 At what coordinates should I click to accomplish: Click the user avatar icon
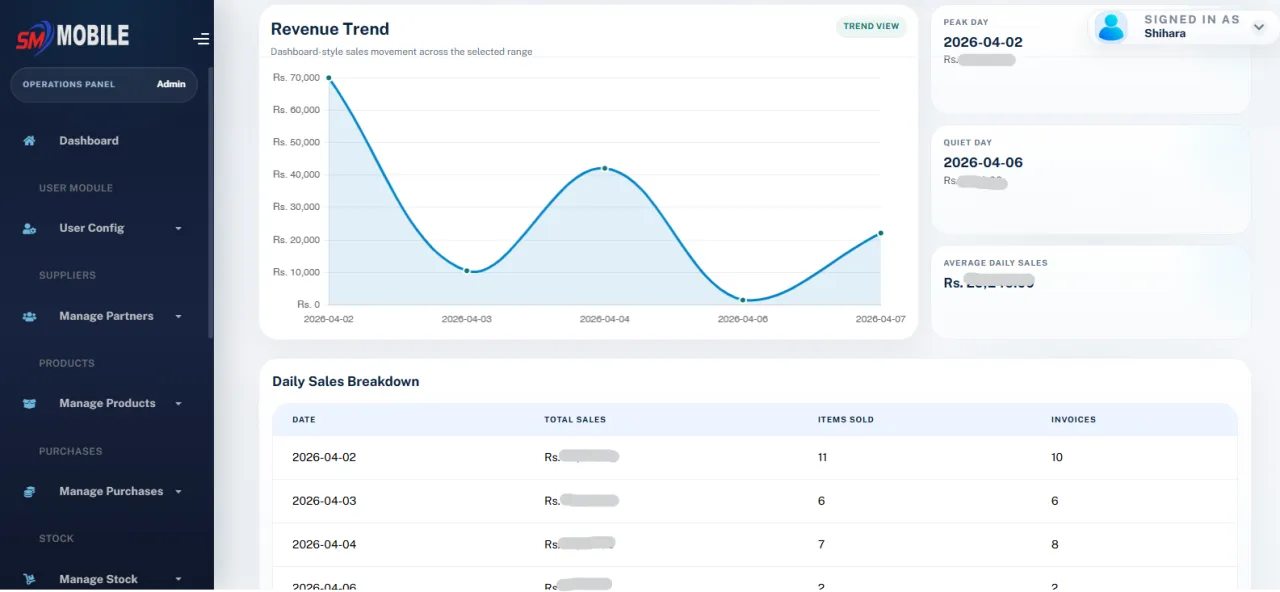1111,27
